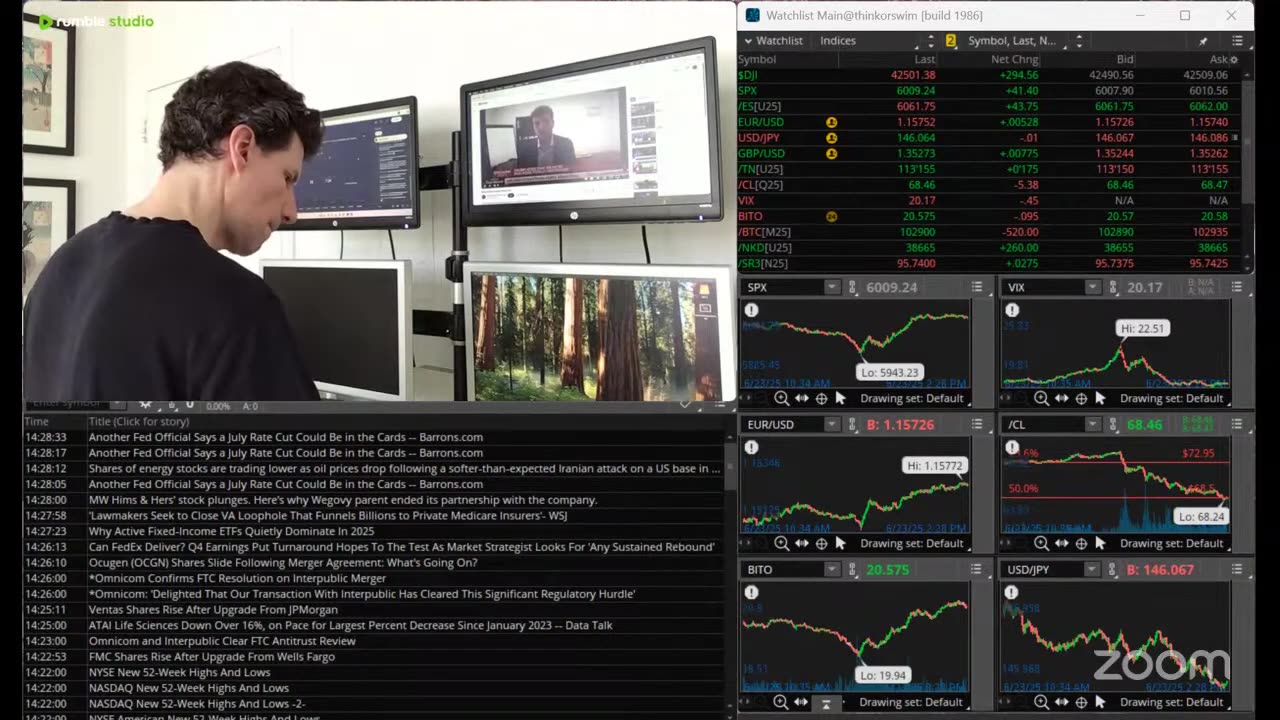Click EUR/USD chart symbol link clip
The height and width of the screenshot is (720, 1280).
tap(853, 424)
